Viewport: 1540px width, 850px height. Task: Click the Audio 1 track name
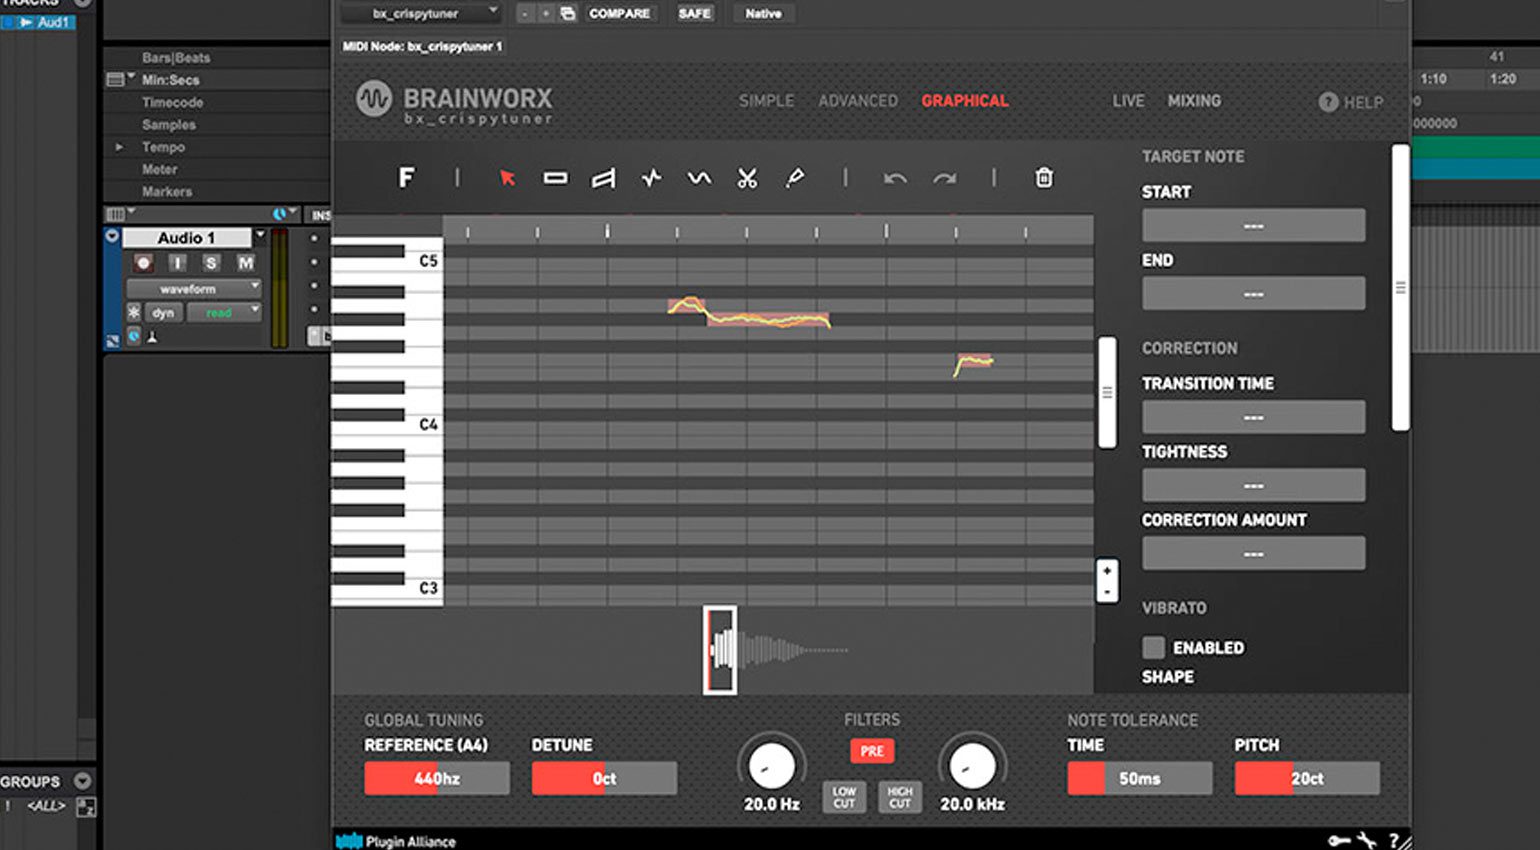pos(186,237)
